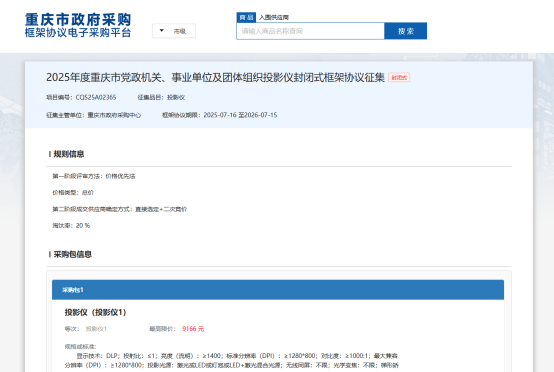554x372 pixels.
Task: Click the 价格类型: 总价 line
Action: (x=73, y=193)
